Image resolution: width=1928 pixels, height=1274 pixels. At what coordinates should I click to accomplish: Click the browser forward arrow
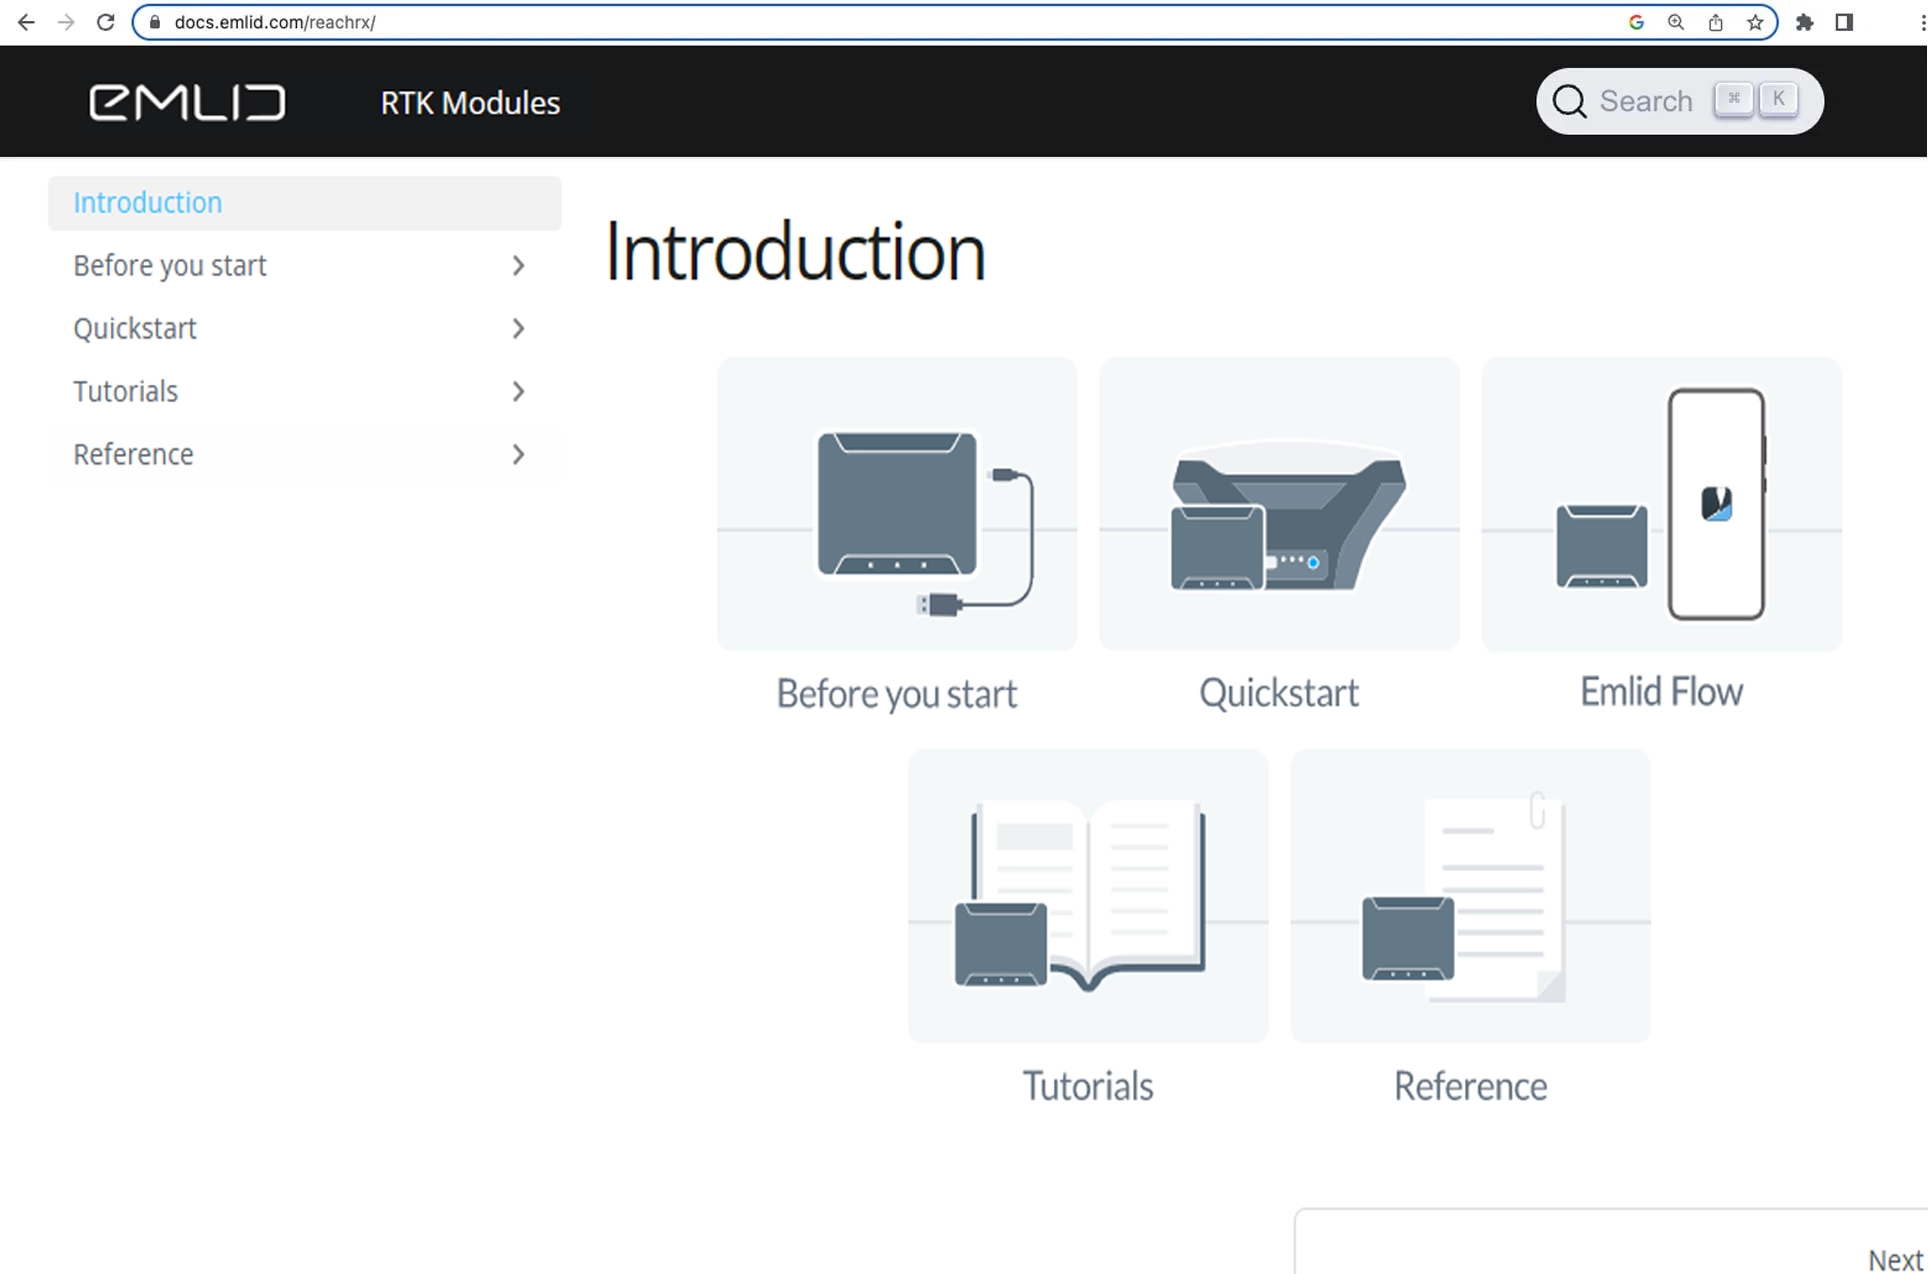[x=66, y=22]
